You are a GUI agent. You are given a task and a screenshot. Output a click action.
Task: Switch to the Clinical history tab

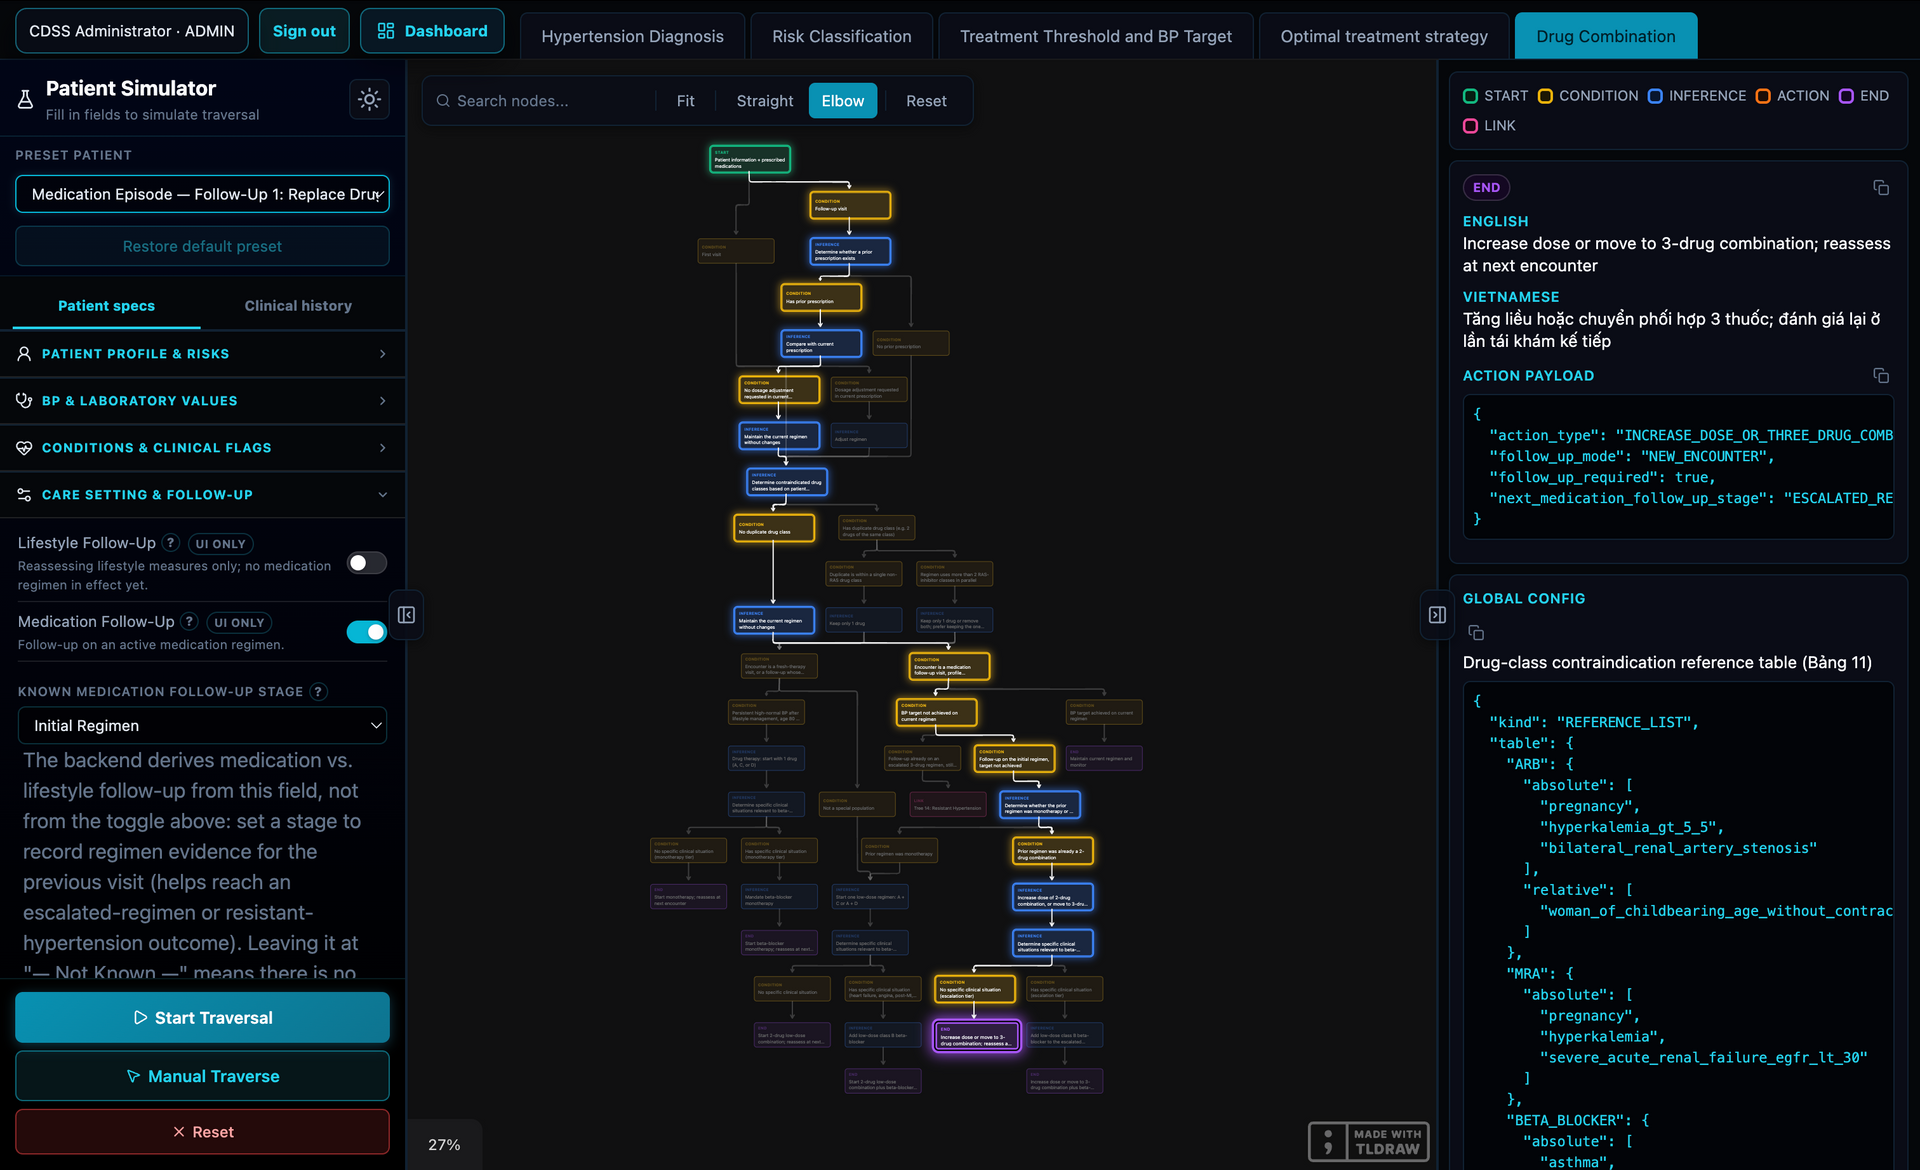pyautogui.click(x=298, y=306)
